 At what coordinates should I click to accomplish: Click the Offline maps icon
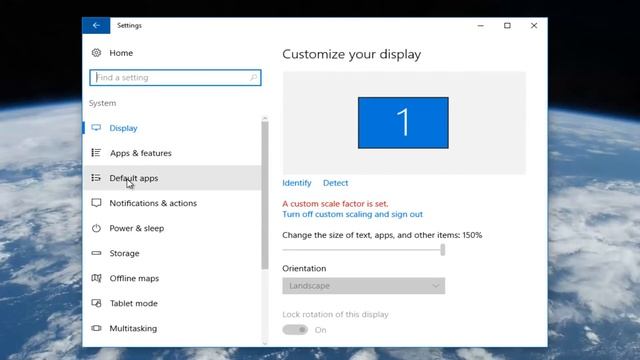click(96, 278)
